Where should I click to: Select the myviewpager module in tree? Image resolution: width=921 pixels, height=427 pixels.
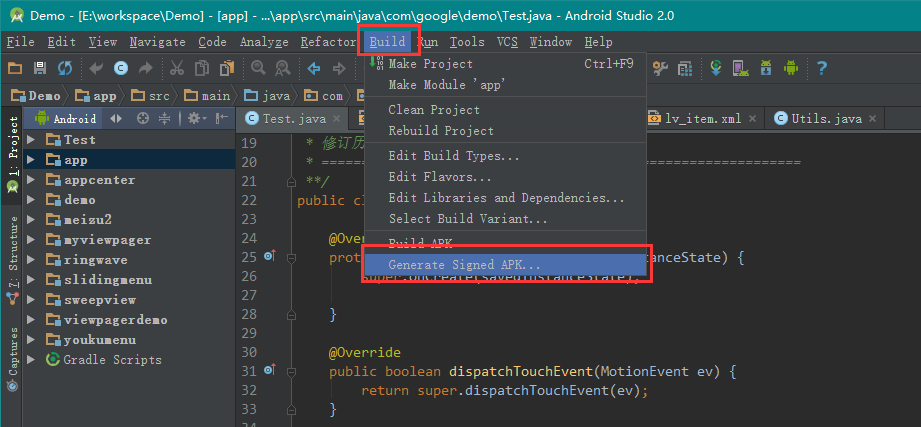tap(107, 240)
